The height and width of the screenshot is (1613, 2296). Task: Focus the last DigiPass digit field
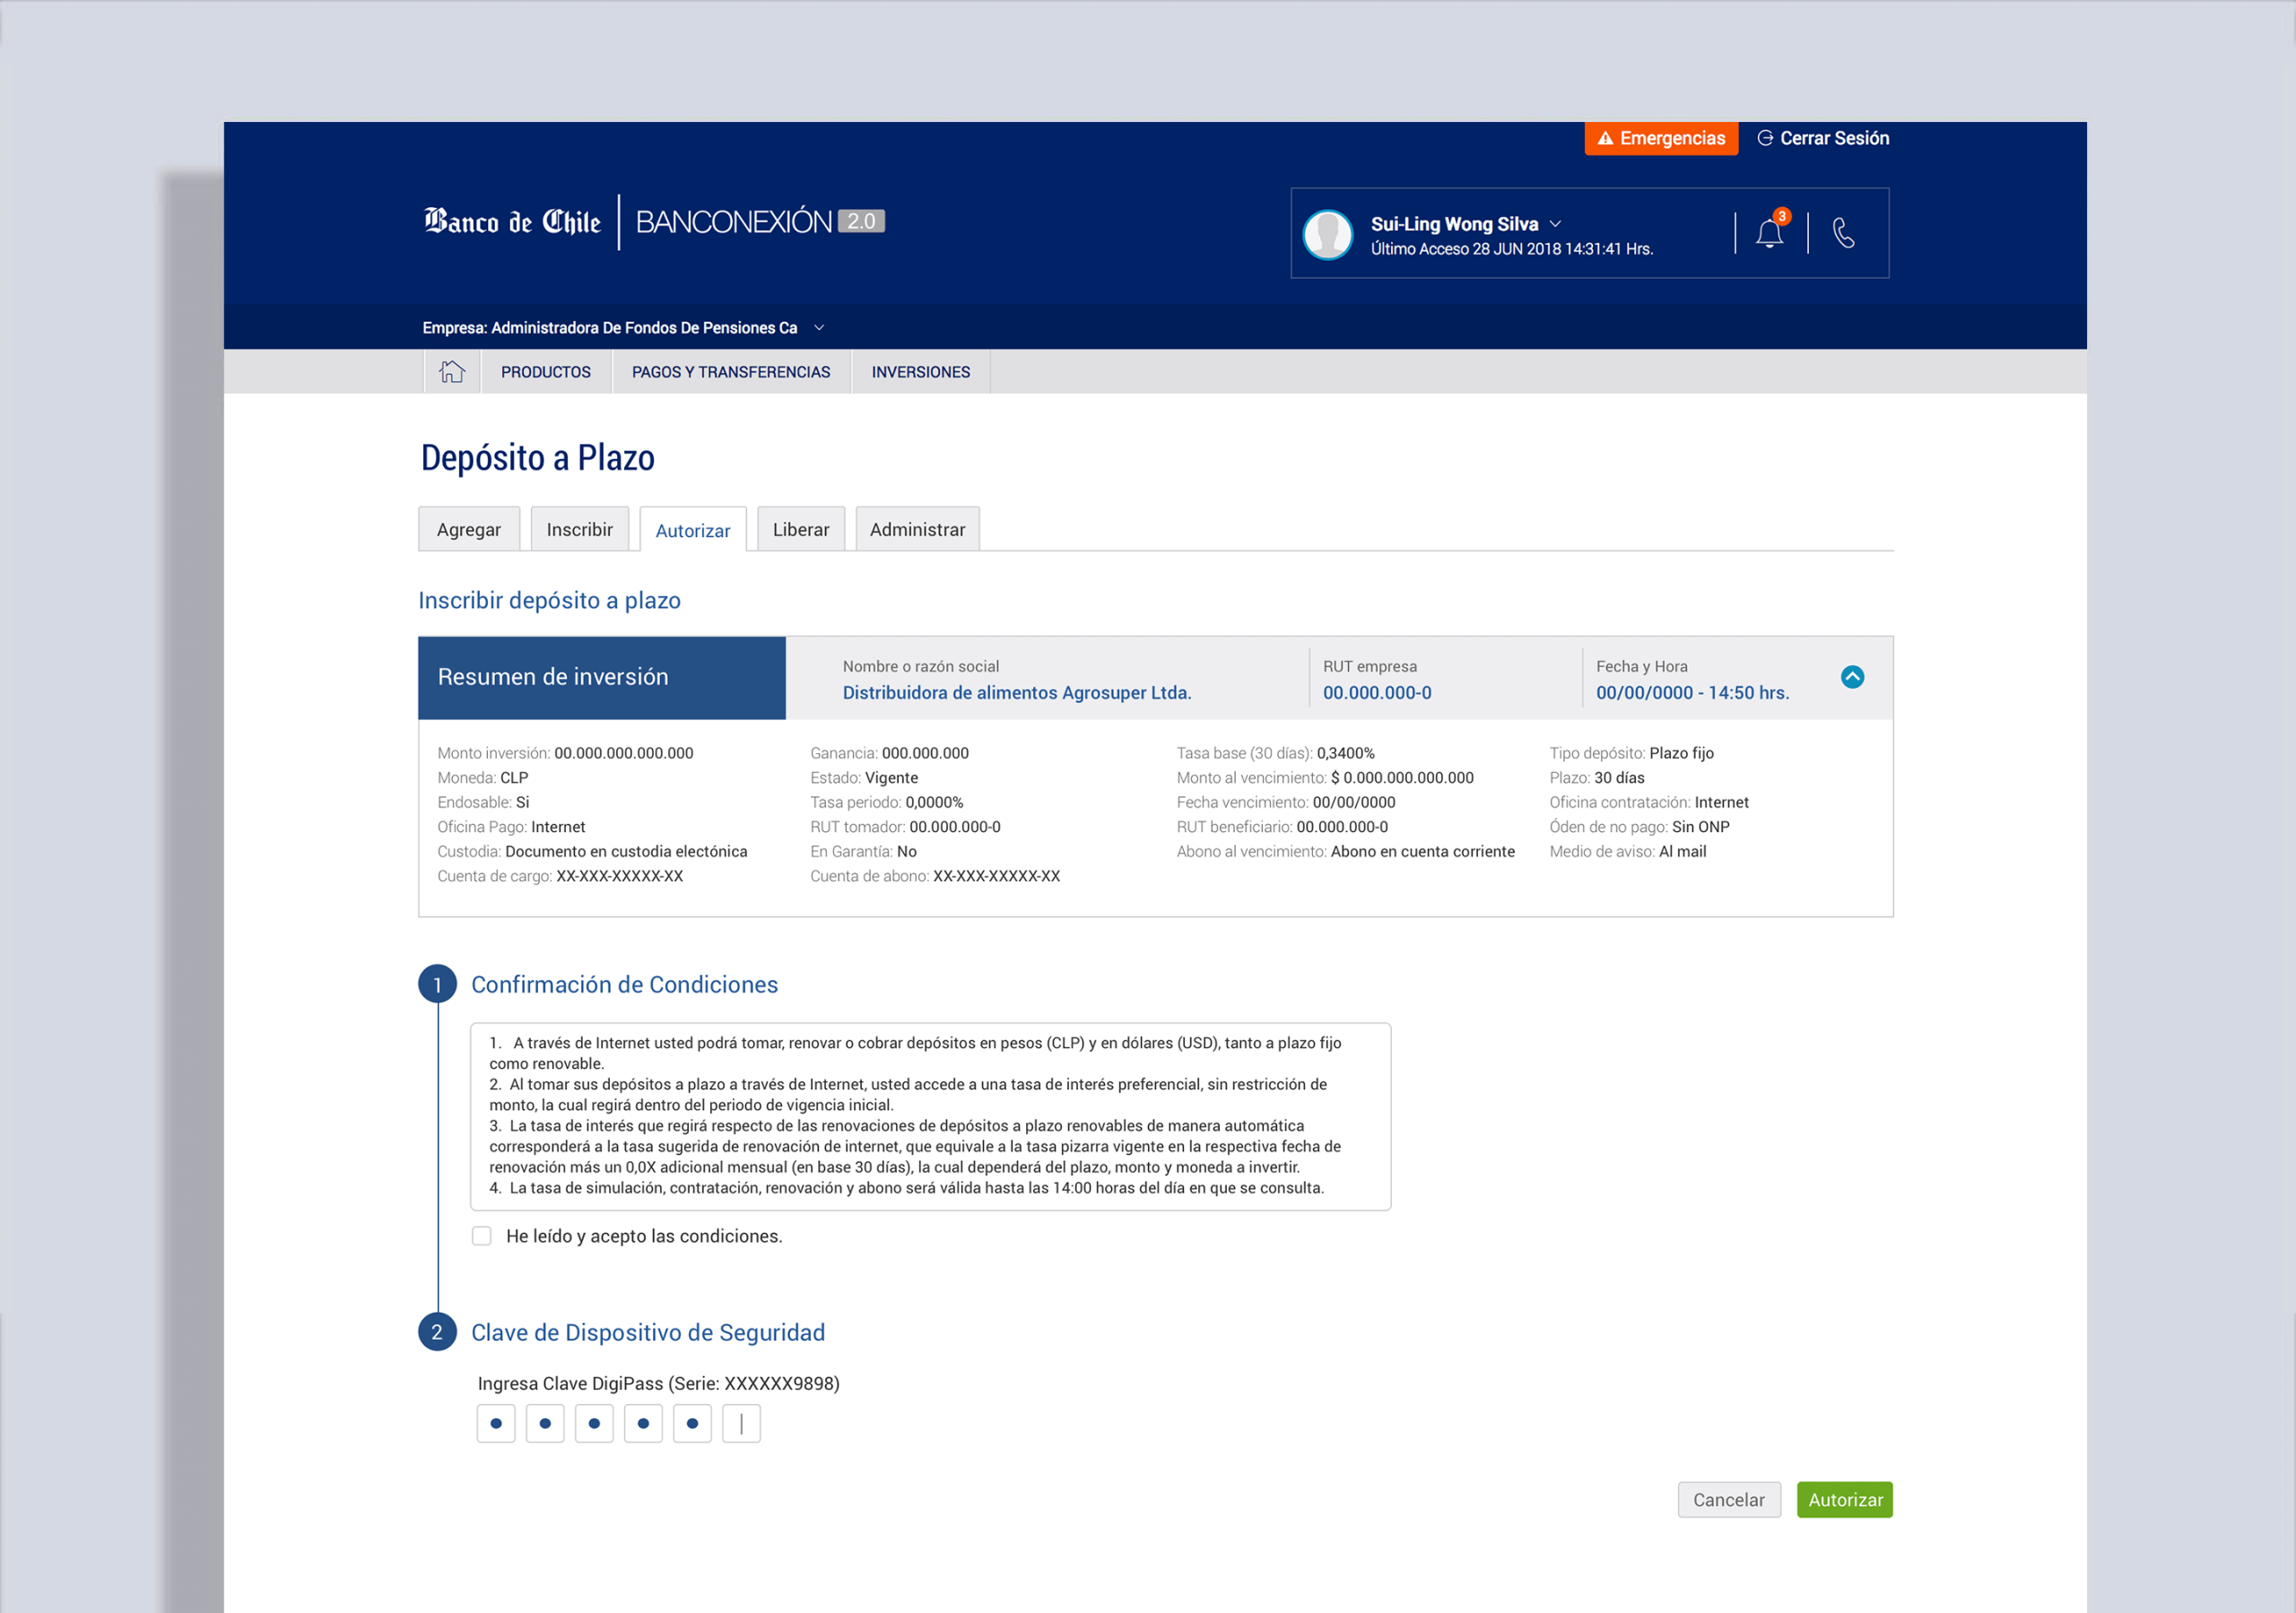click(x=741, y=1423)
